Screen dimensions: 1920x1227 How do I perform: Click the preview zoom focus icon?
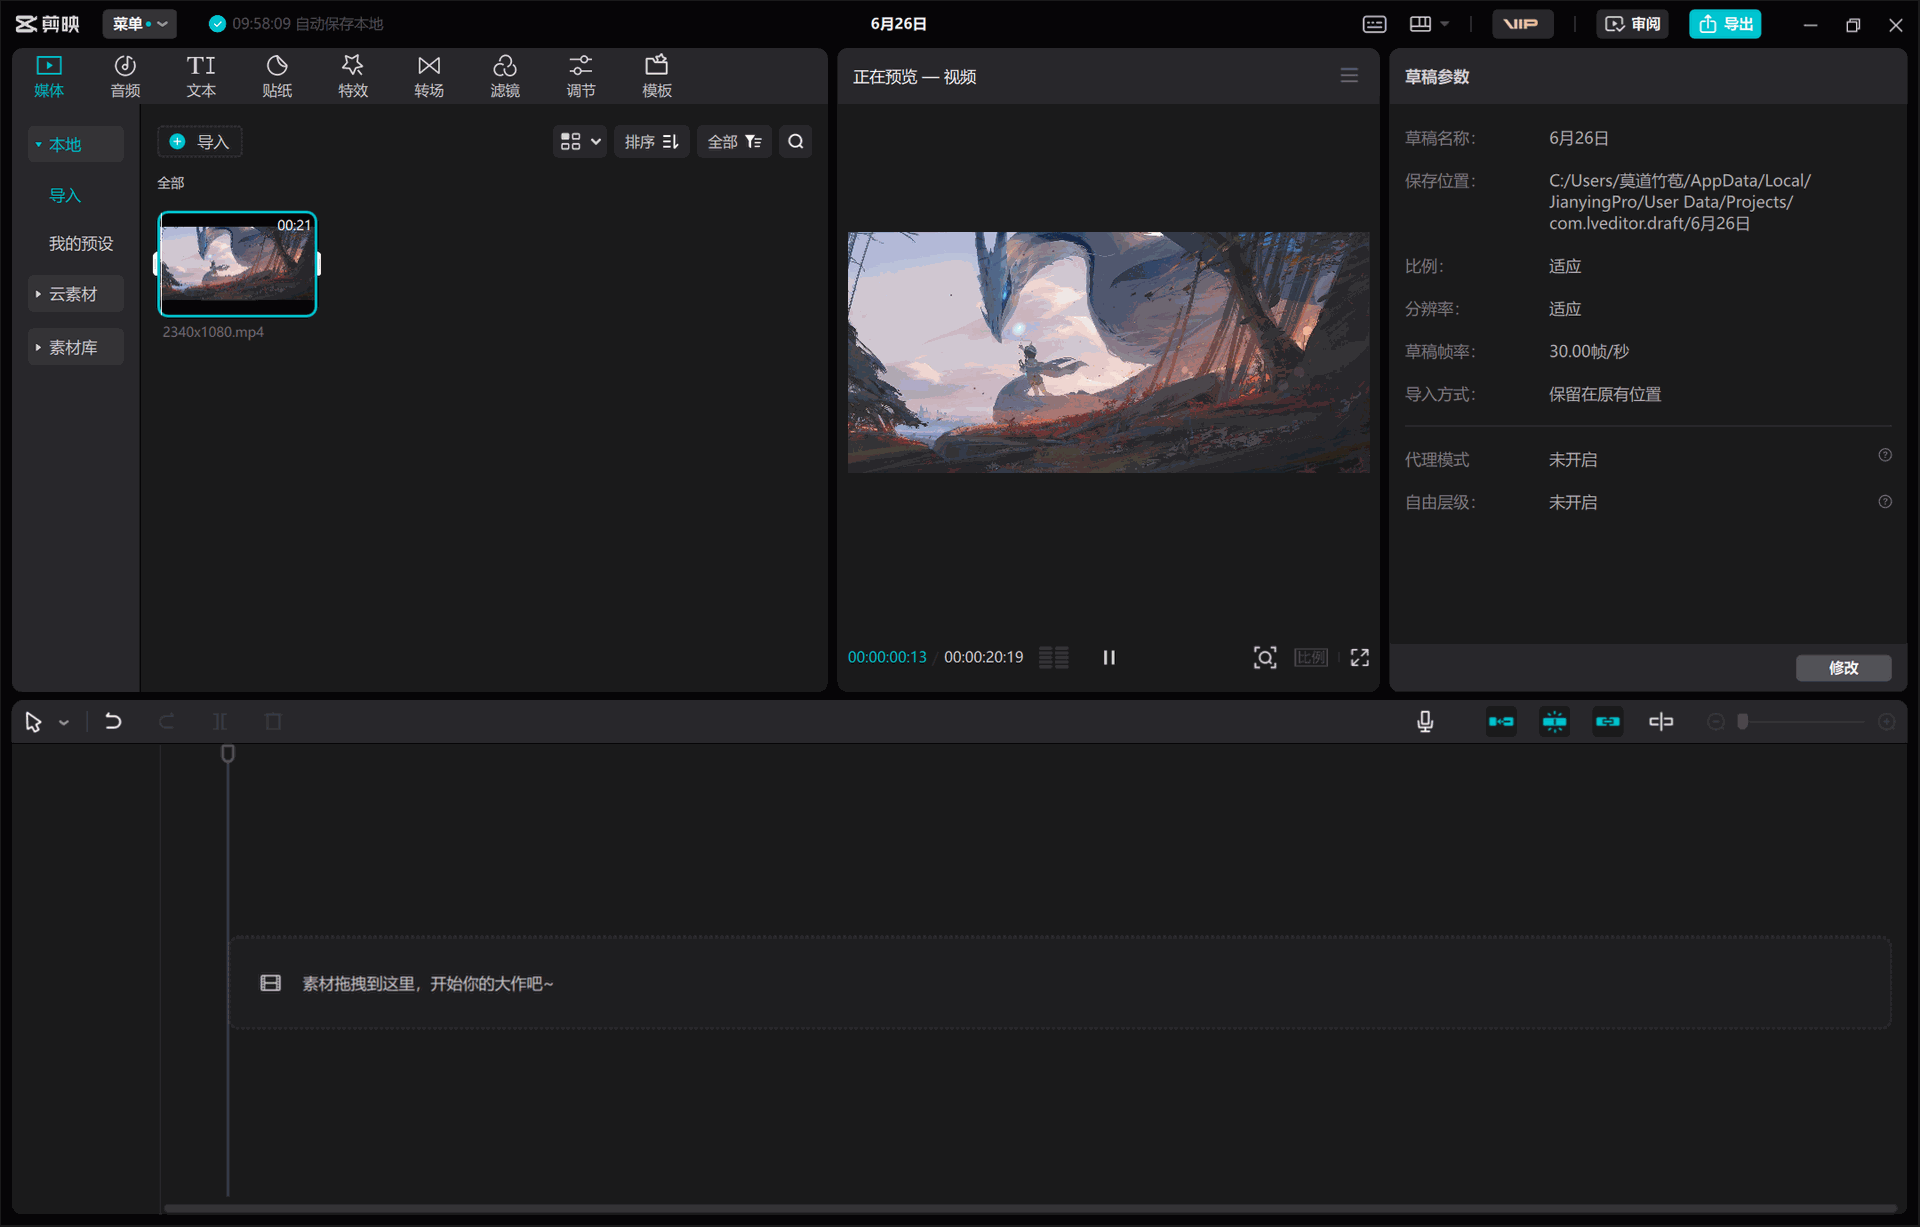[x=1265, y=657]
